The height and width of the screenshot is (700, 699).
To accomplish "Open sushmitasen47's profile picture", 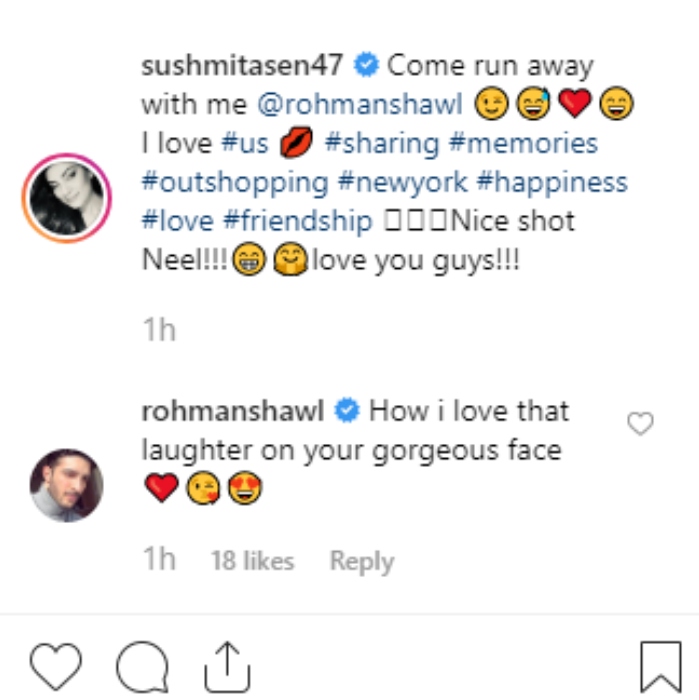I will point(66,199).
